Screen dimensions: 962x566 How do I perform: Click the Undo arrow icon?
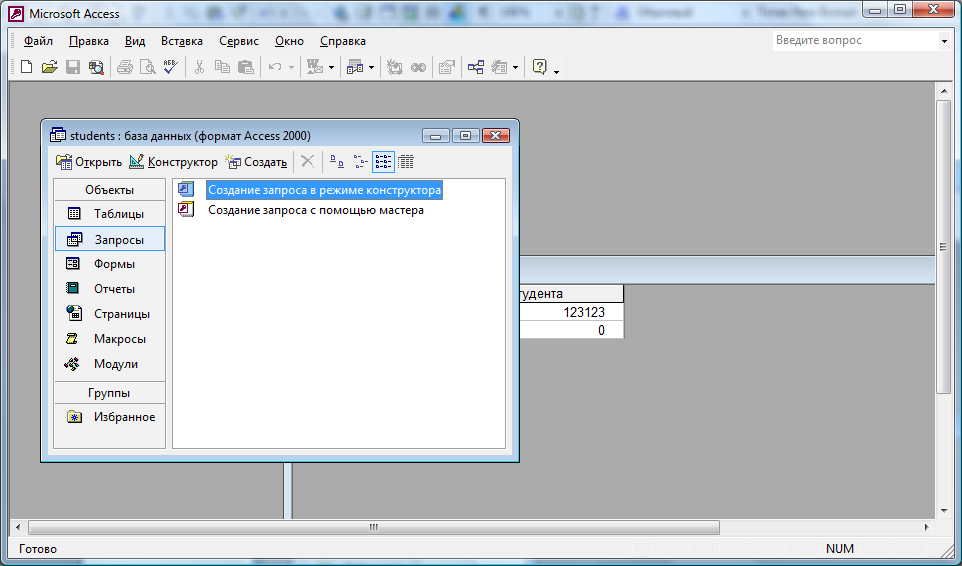coord(275,67)
